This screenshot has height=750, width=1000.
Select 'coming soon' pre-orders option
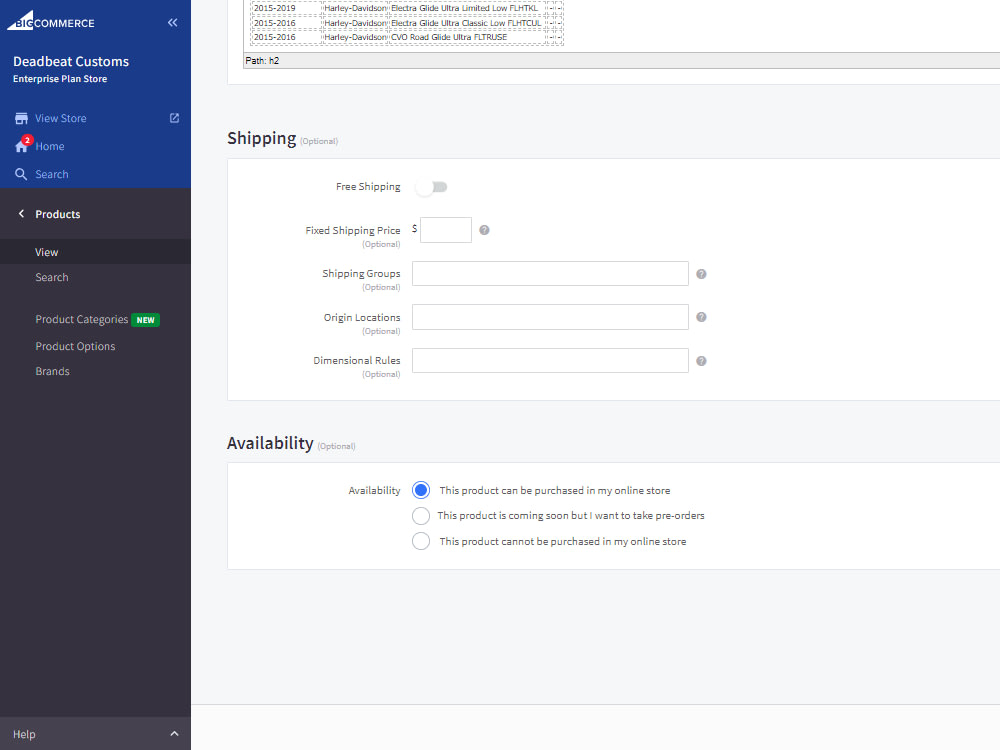[x=421, y=515]
